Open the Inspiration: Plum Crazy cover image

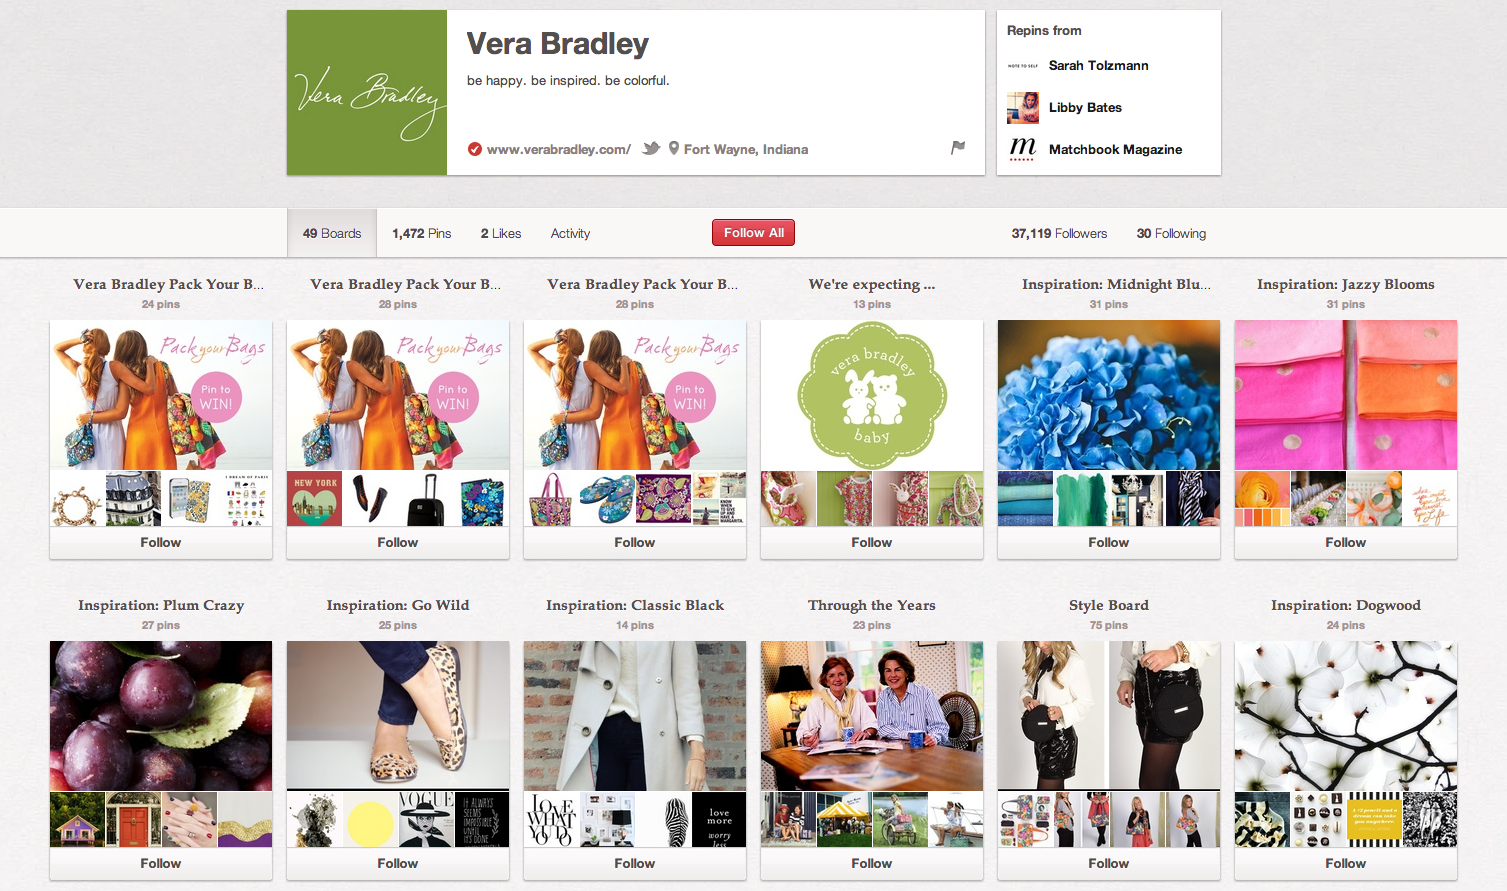161,716
